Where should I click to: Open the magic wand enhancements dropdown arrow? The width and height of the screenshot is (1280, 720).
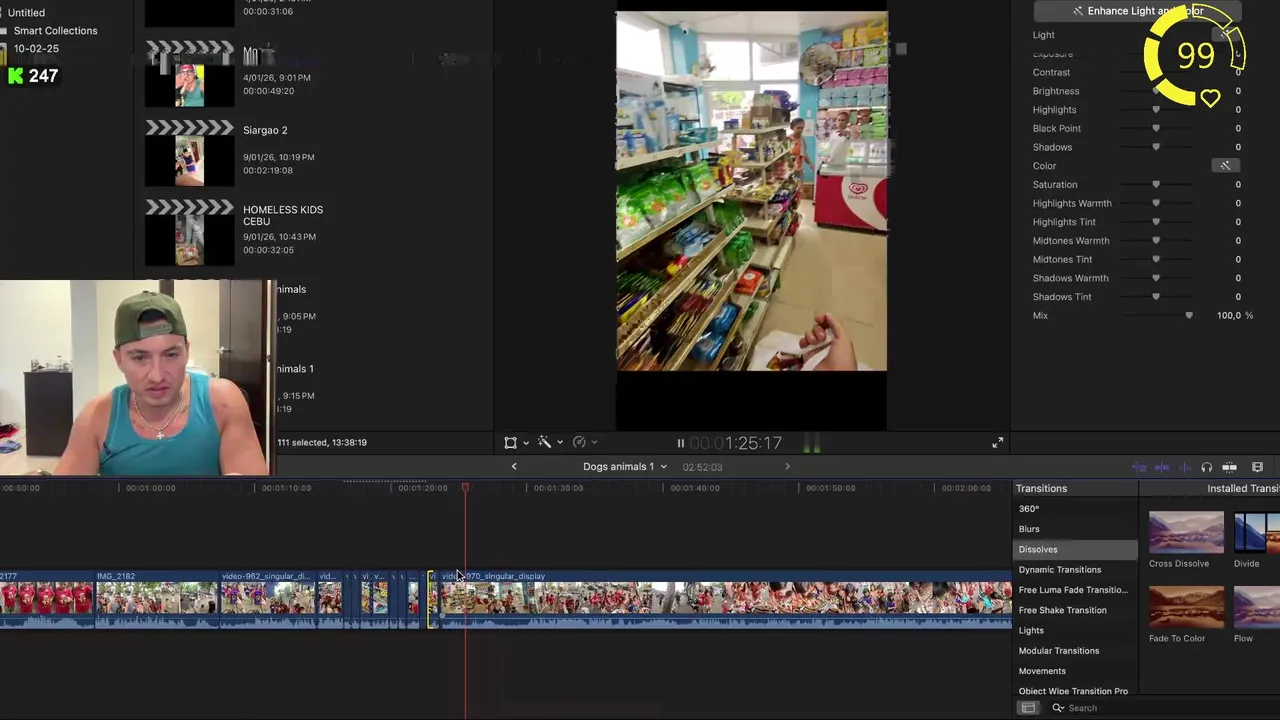coord(559,443)
